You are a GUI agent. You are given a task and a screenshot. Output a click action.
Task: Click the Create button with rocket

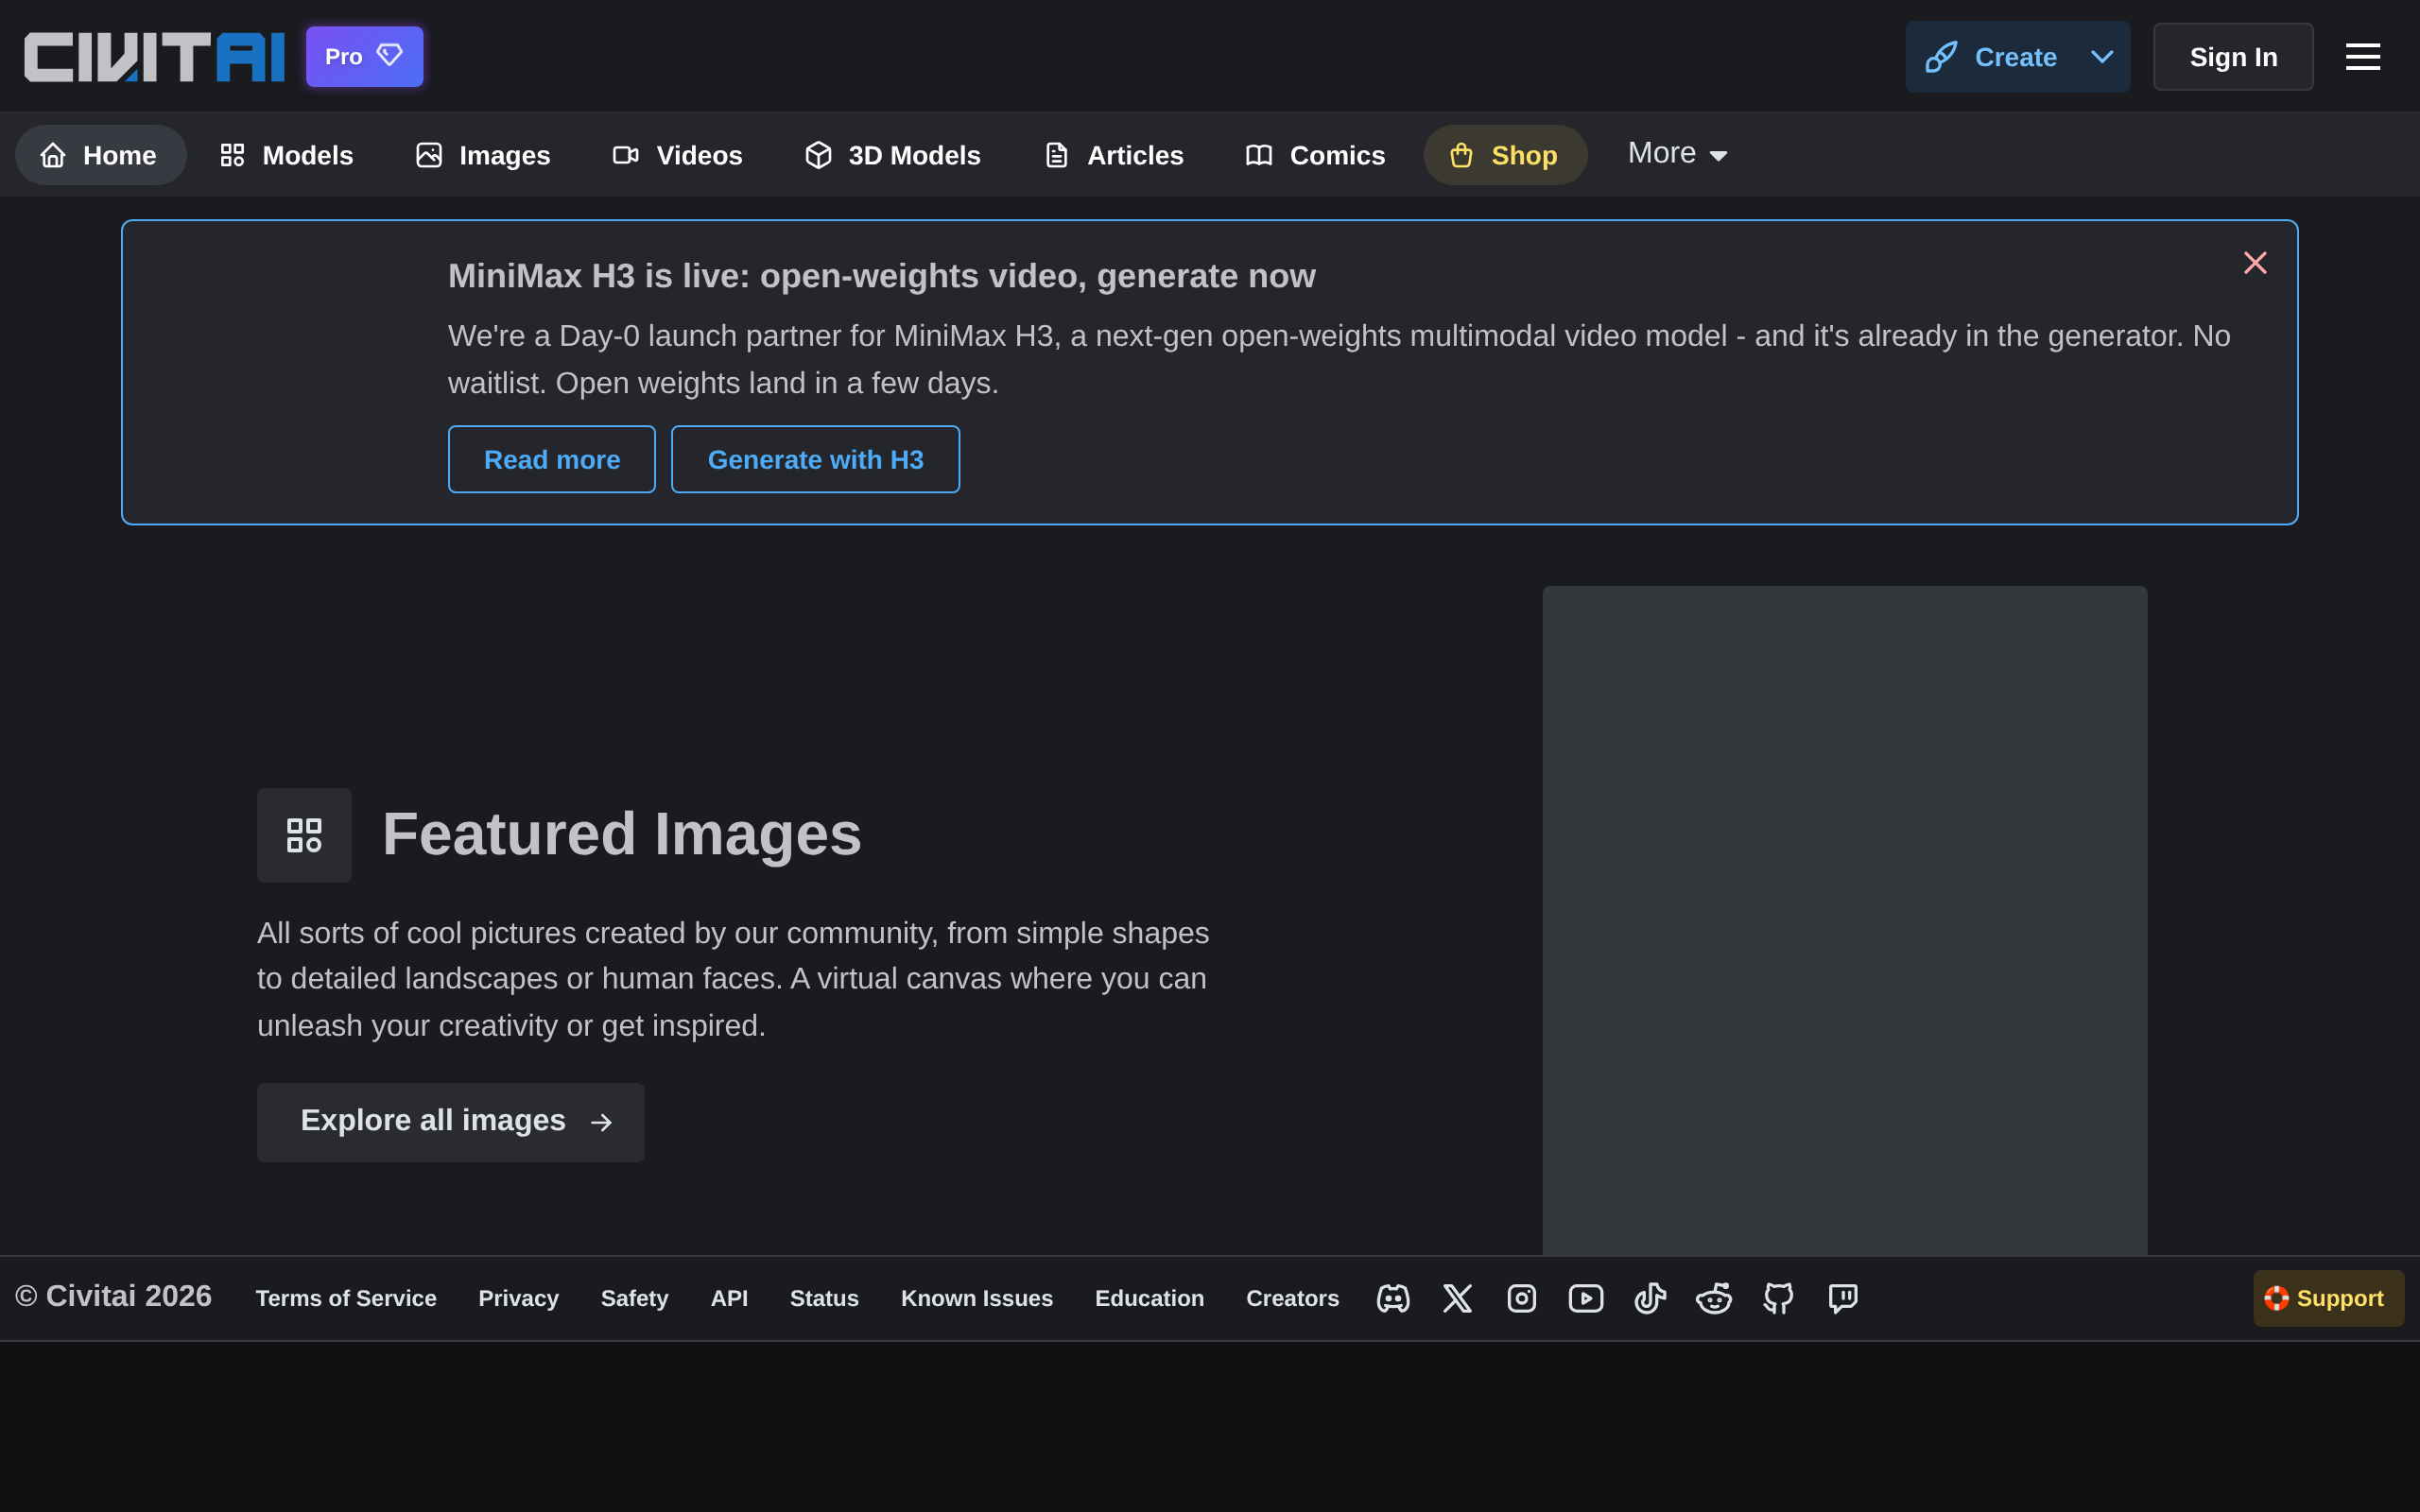click(1991, 57)
